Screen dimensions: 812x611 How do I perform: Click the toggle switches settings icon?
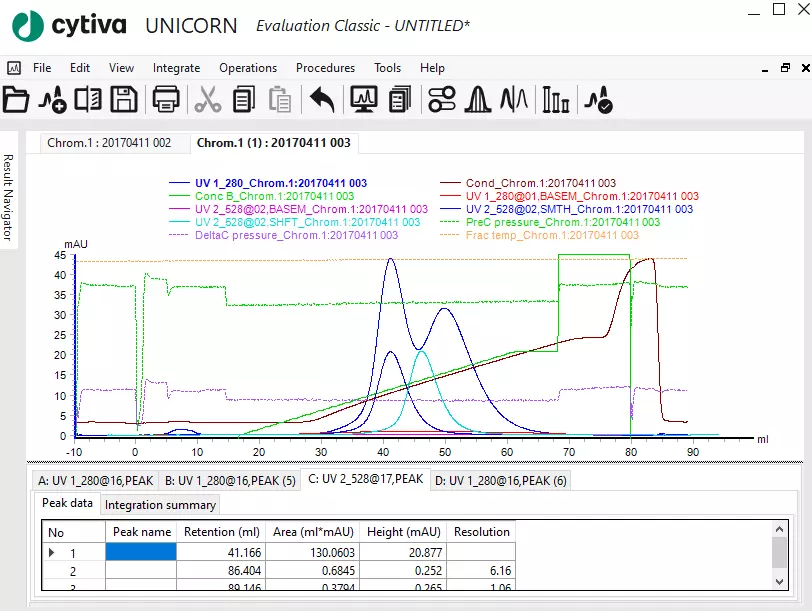pyautogui.click(x=441, y=99)
